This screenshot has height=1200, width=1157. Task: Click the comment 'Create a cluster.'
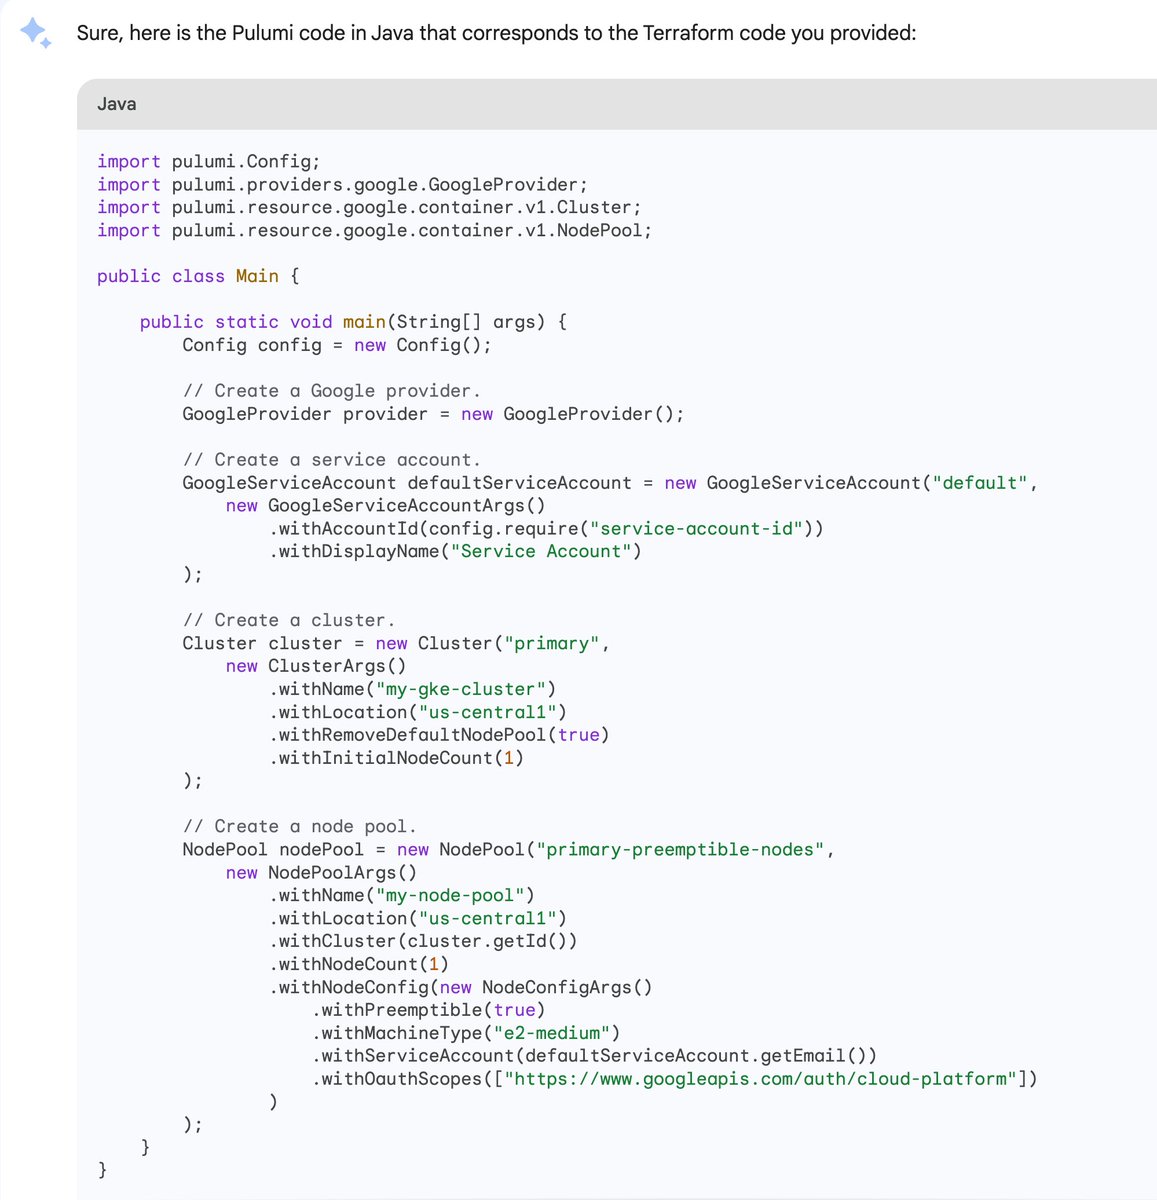[x=289, y=620]
